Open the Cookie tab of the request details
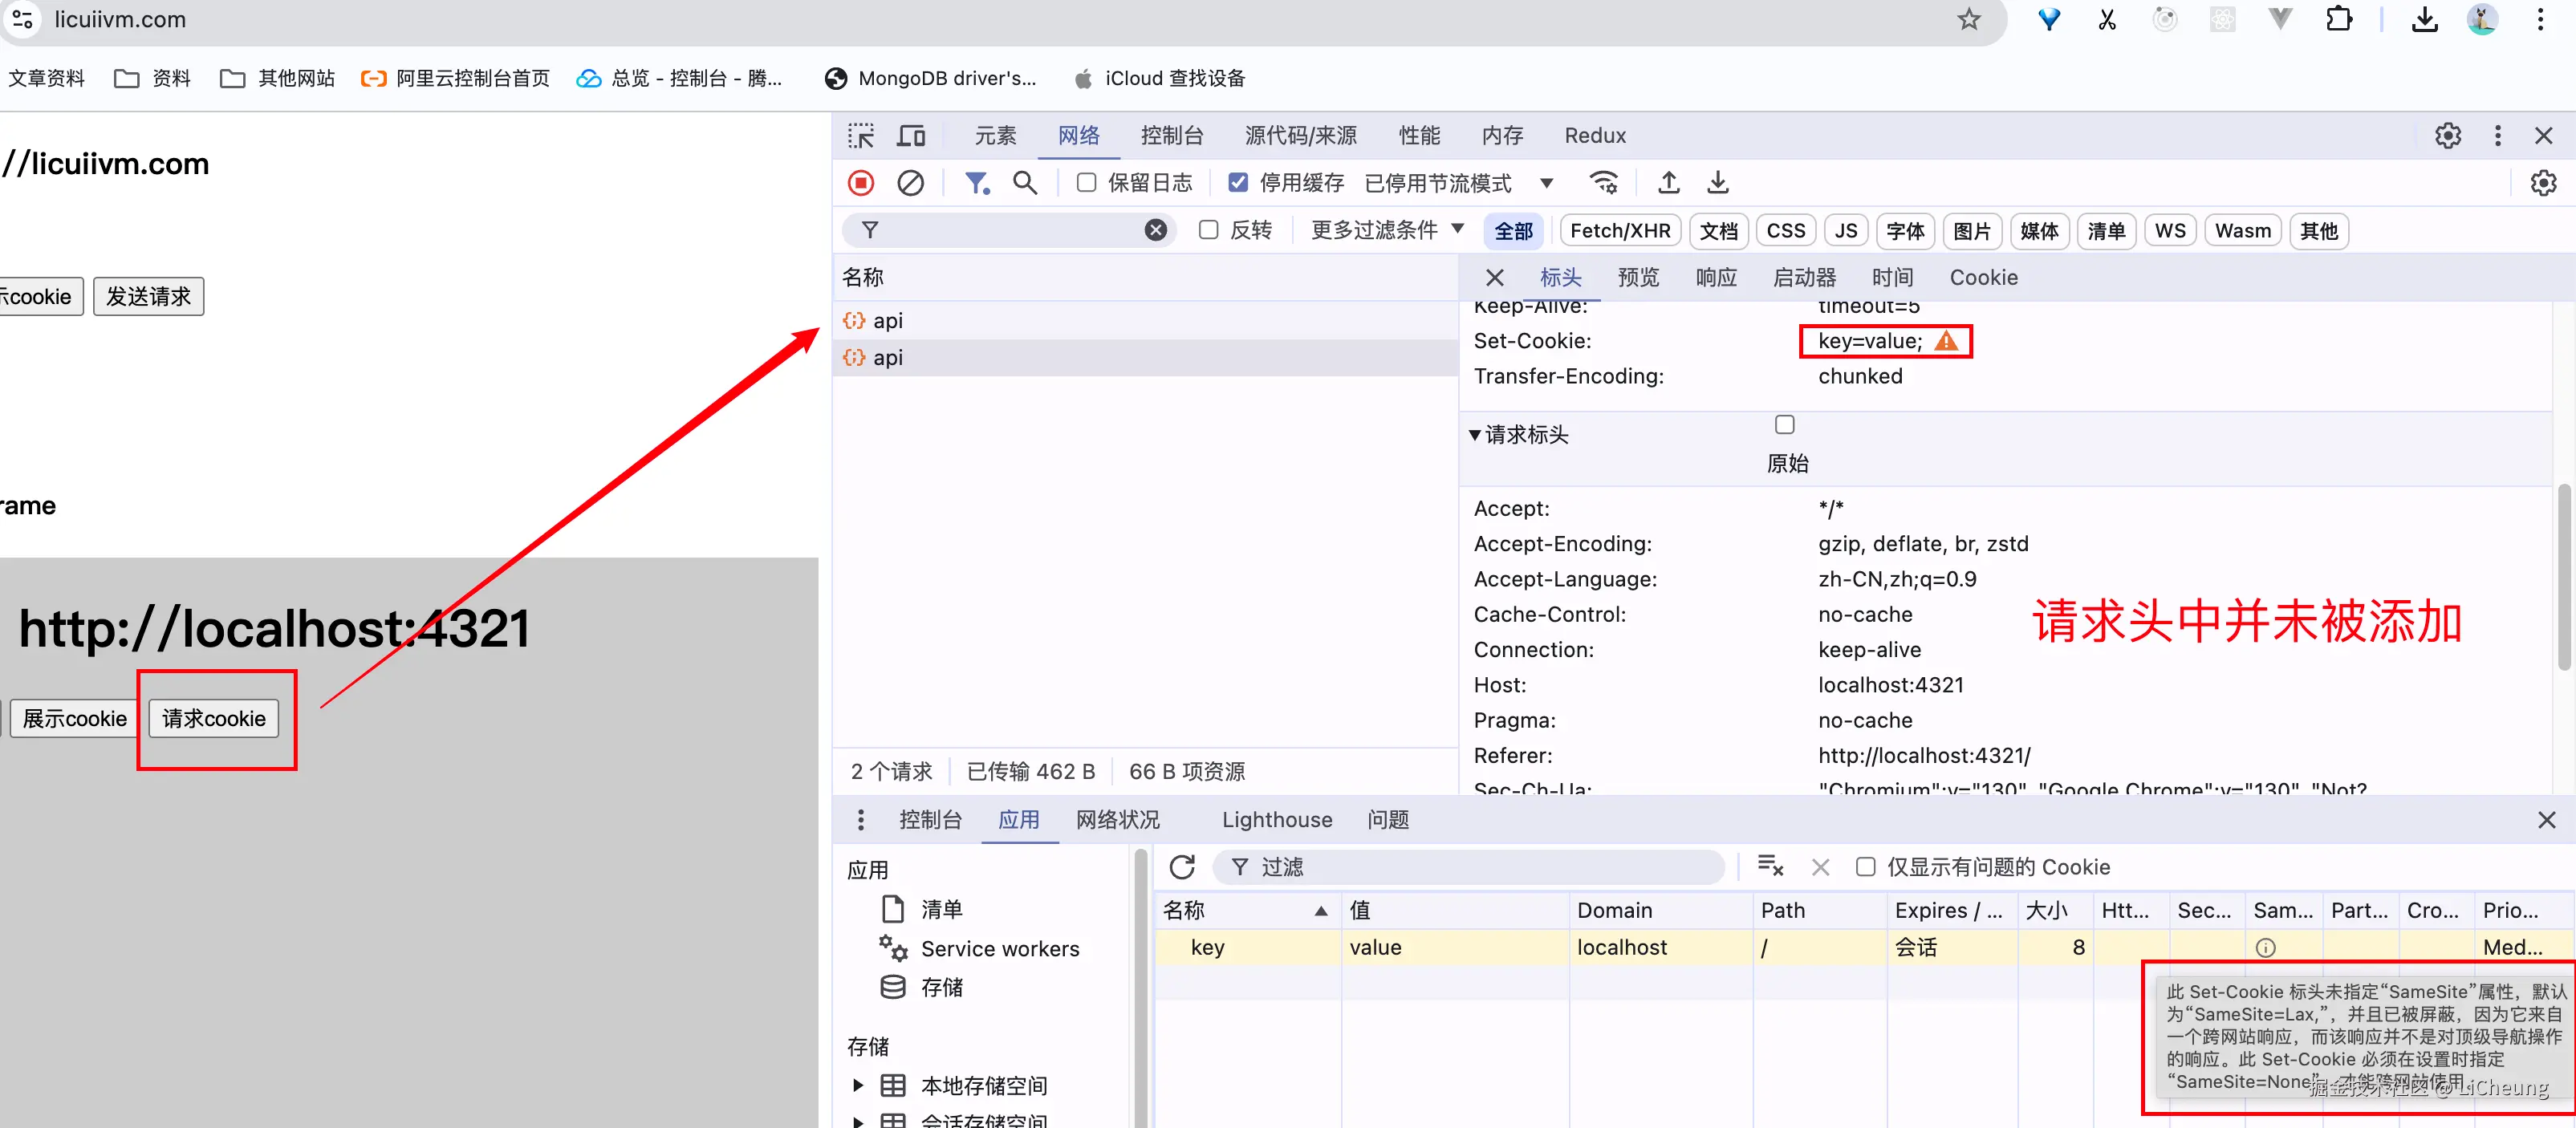The image size is (2576, 1128). click(1983, 277)
